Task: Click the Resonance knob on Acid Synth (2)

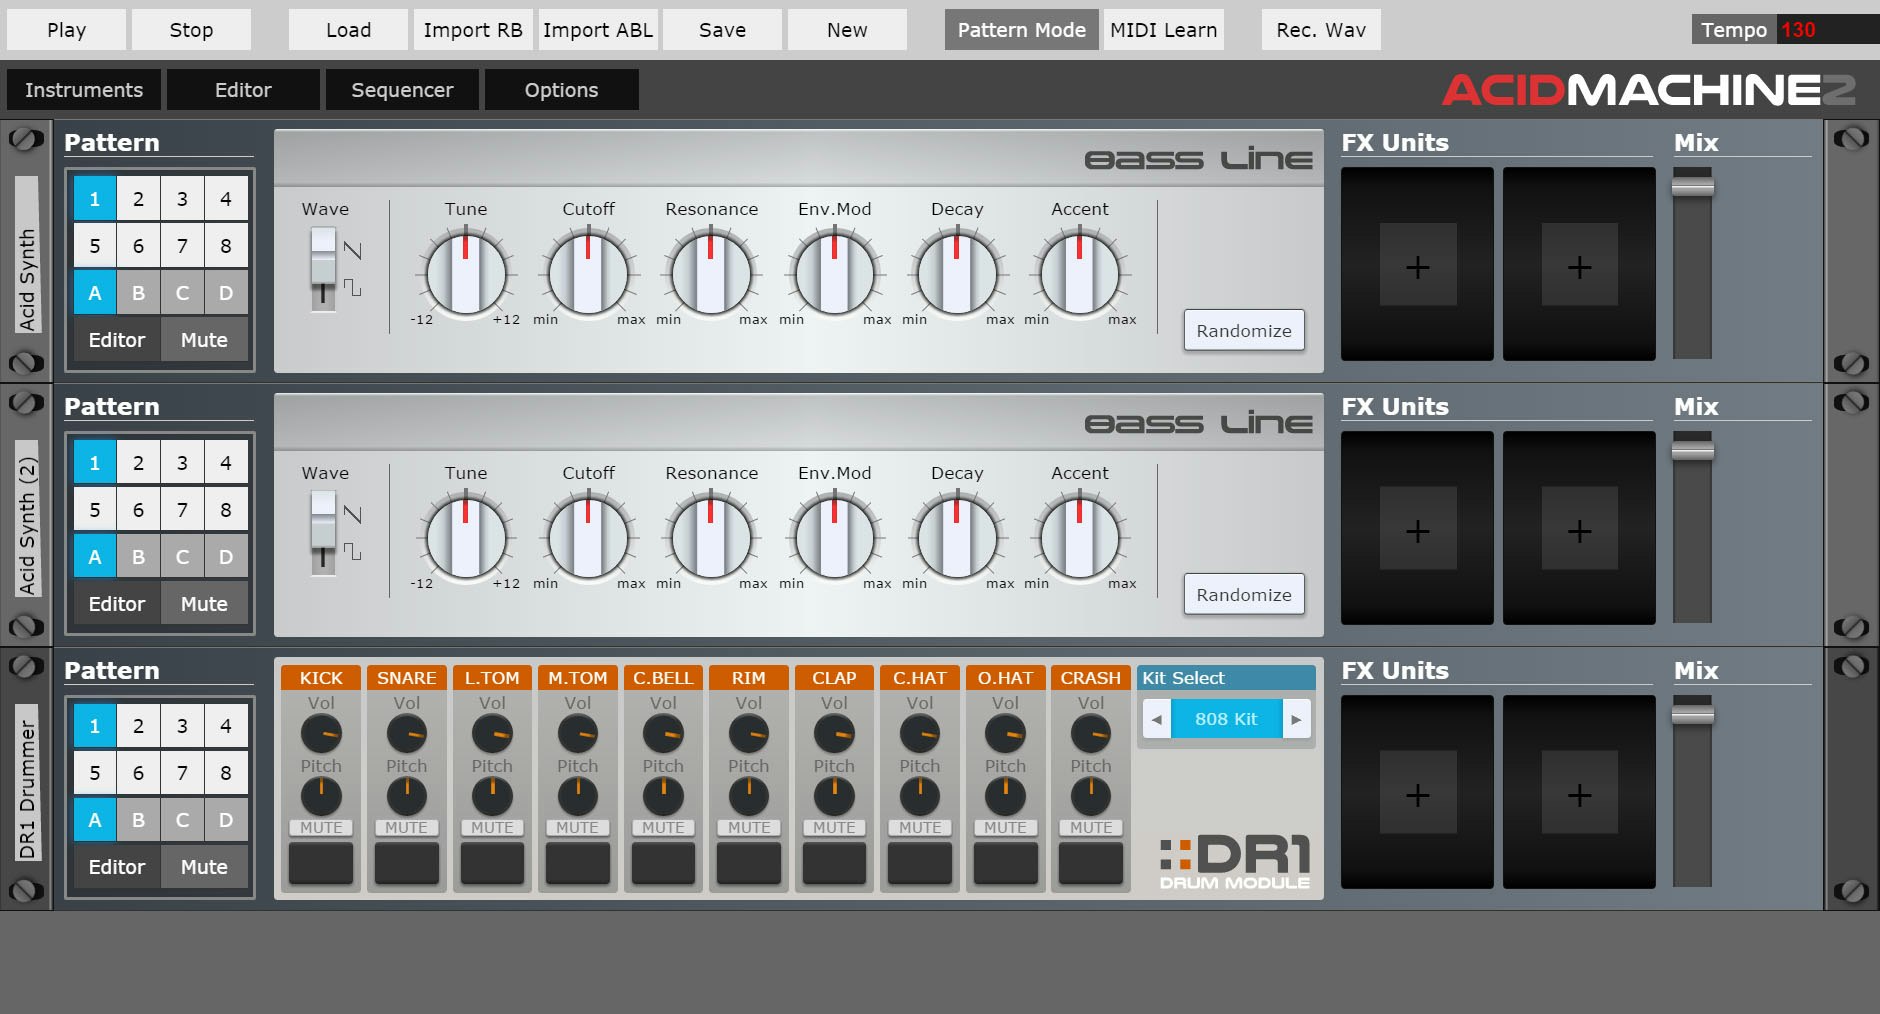Action: pos(711,536)
